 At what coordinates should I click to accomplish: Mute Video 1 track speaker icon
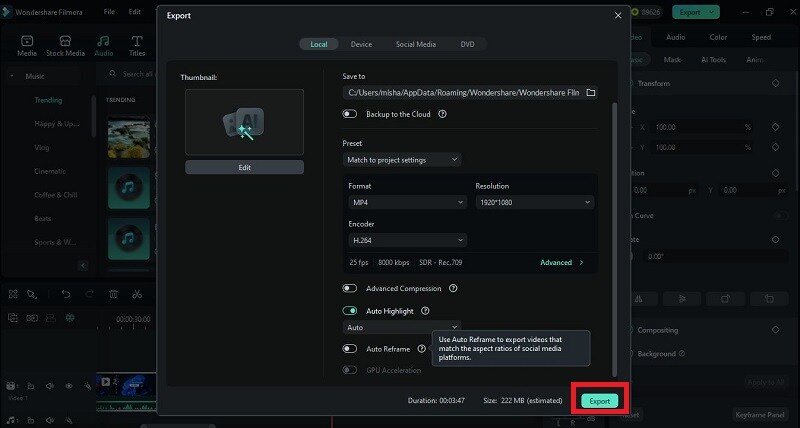(x=49, y=386)
